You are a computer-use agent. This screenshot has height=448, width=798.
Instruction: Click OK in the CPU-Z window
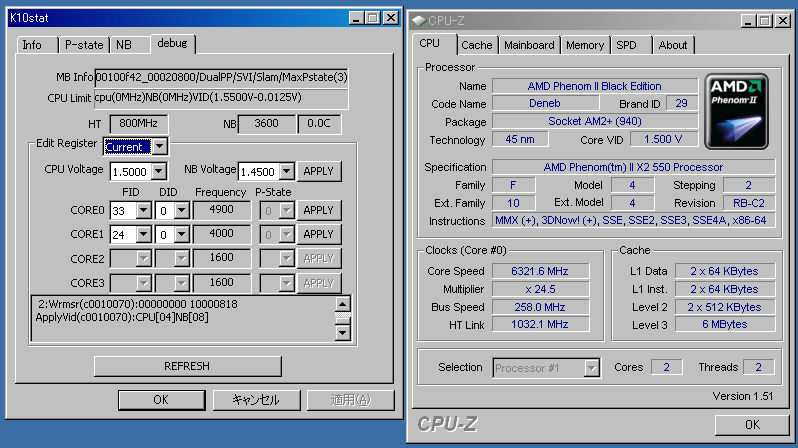pyautogui.click(x=752, y=425)
